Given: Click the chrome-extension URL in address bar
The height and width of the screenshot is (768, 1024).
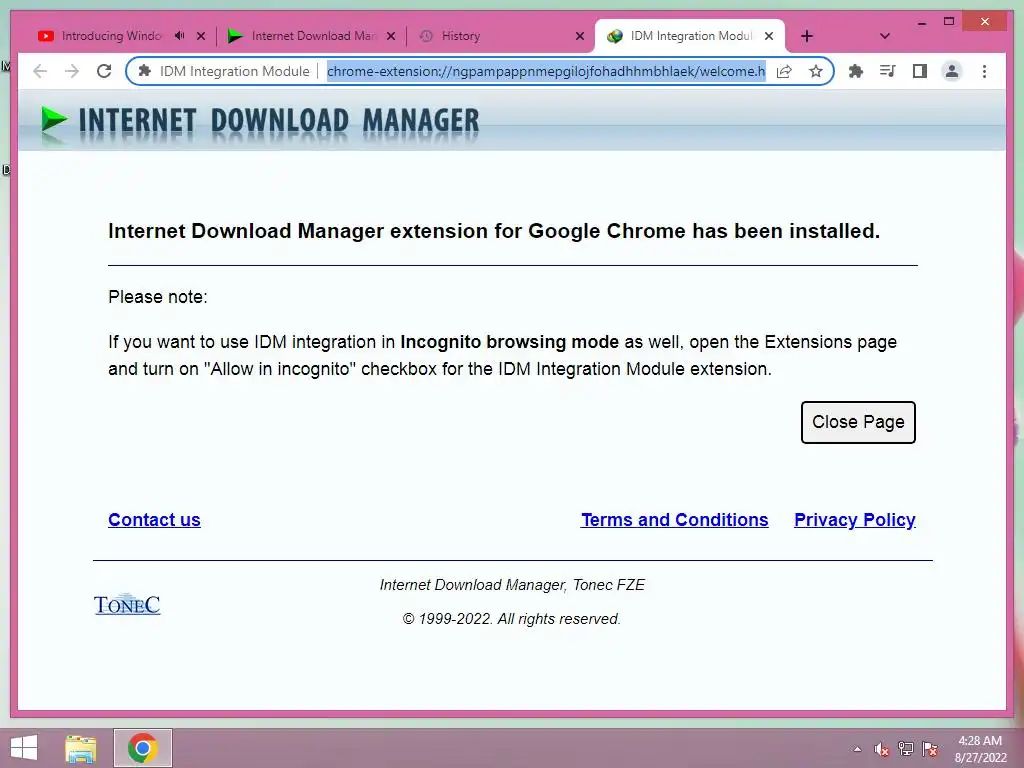Looking at the screenshot, I should click(546, 71).
